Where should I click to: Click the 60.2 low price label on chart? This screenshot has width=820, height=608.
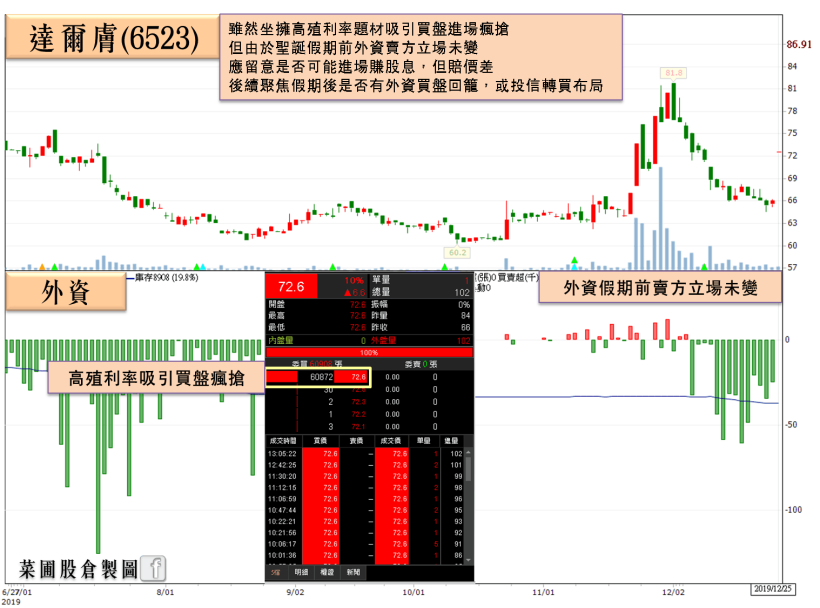click(457, 253)
